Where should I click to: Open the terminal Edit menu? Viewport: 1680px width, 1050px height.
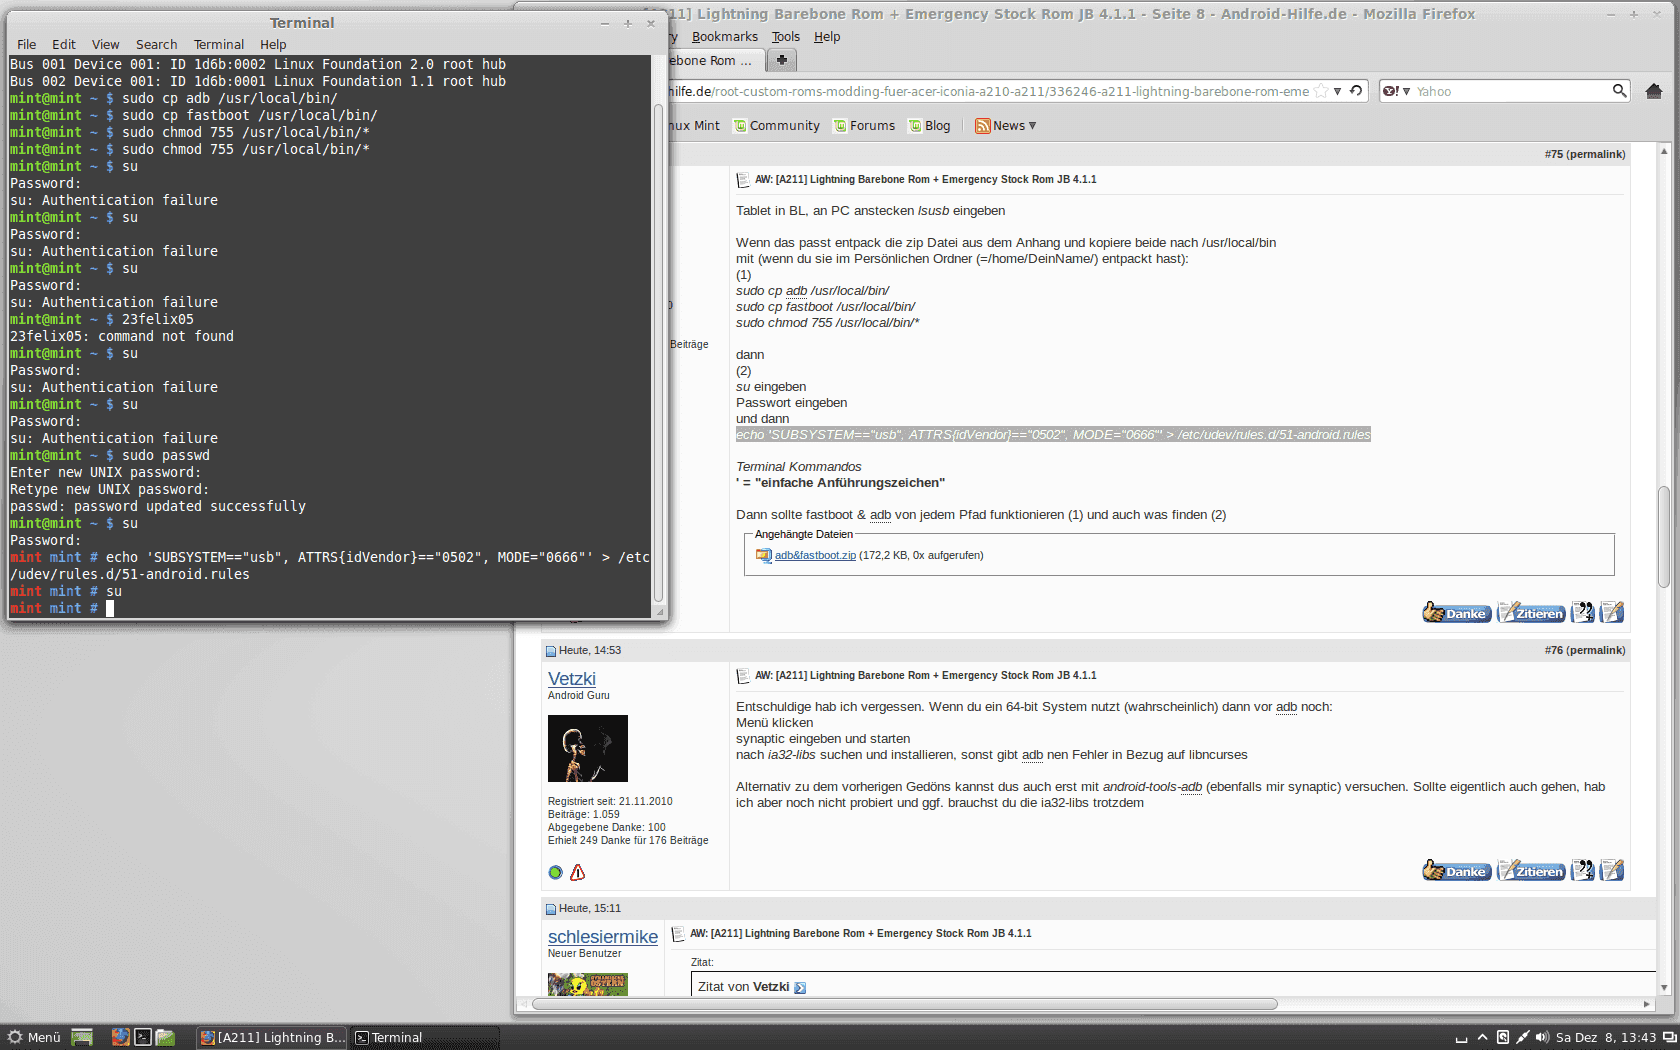click(x=64, y=44)
